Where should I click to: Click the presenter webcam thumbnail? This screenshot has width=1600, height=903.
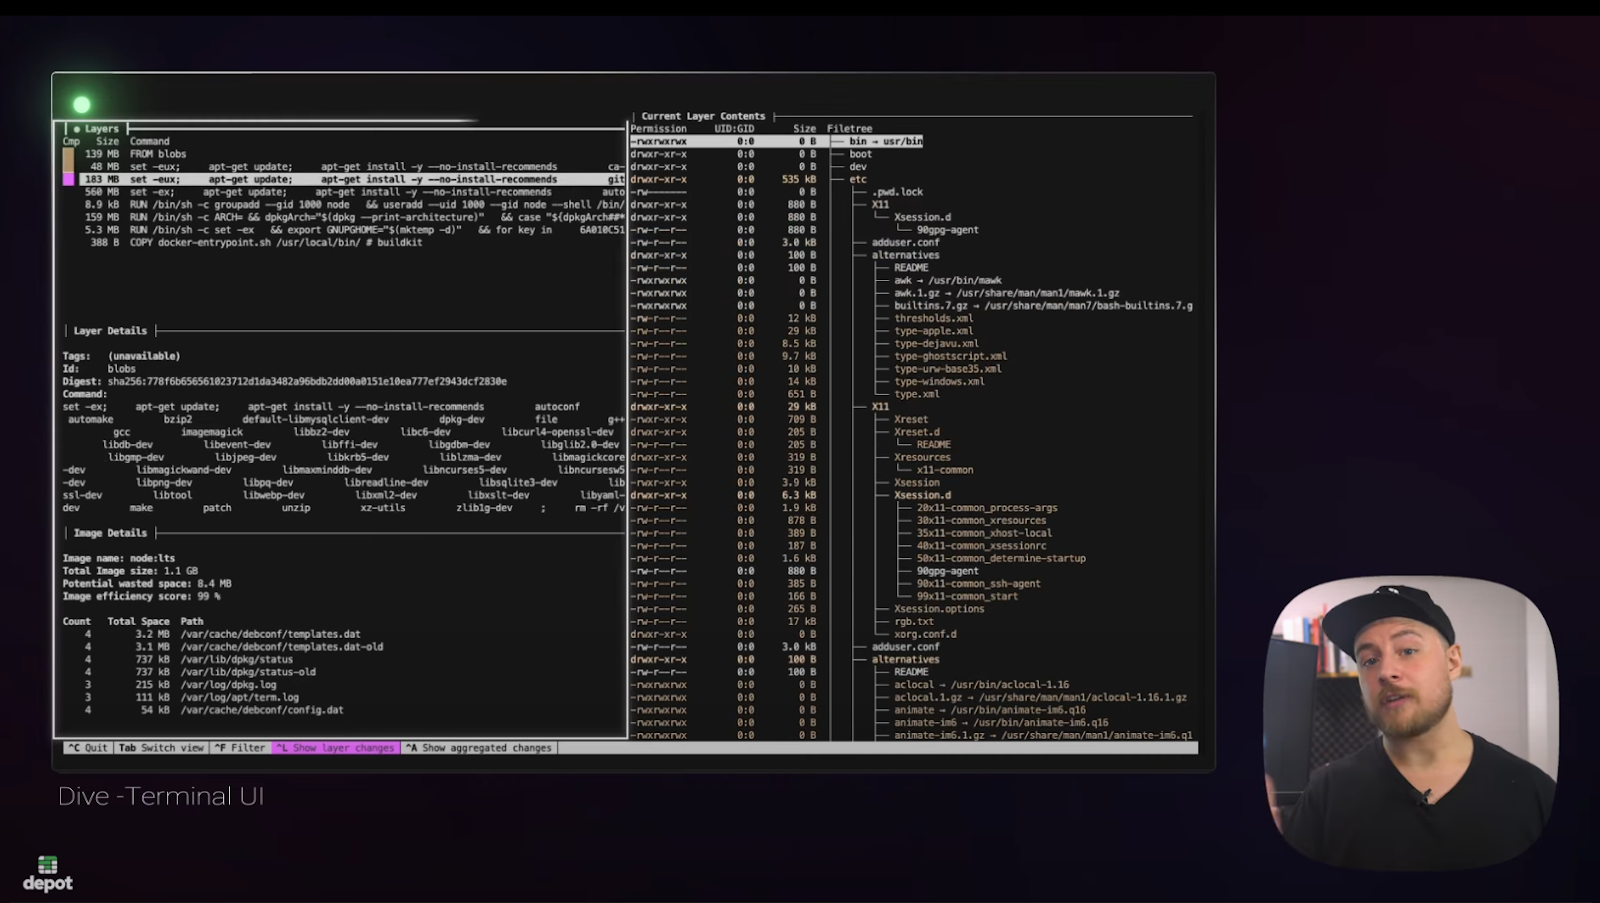(x=1412, y=720)
